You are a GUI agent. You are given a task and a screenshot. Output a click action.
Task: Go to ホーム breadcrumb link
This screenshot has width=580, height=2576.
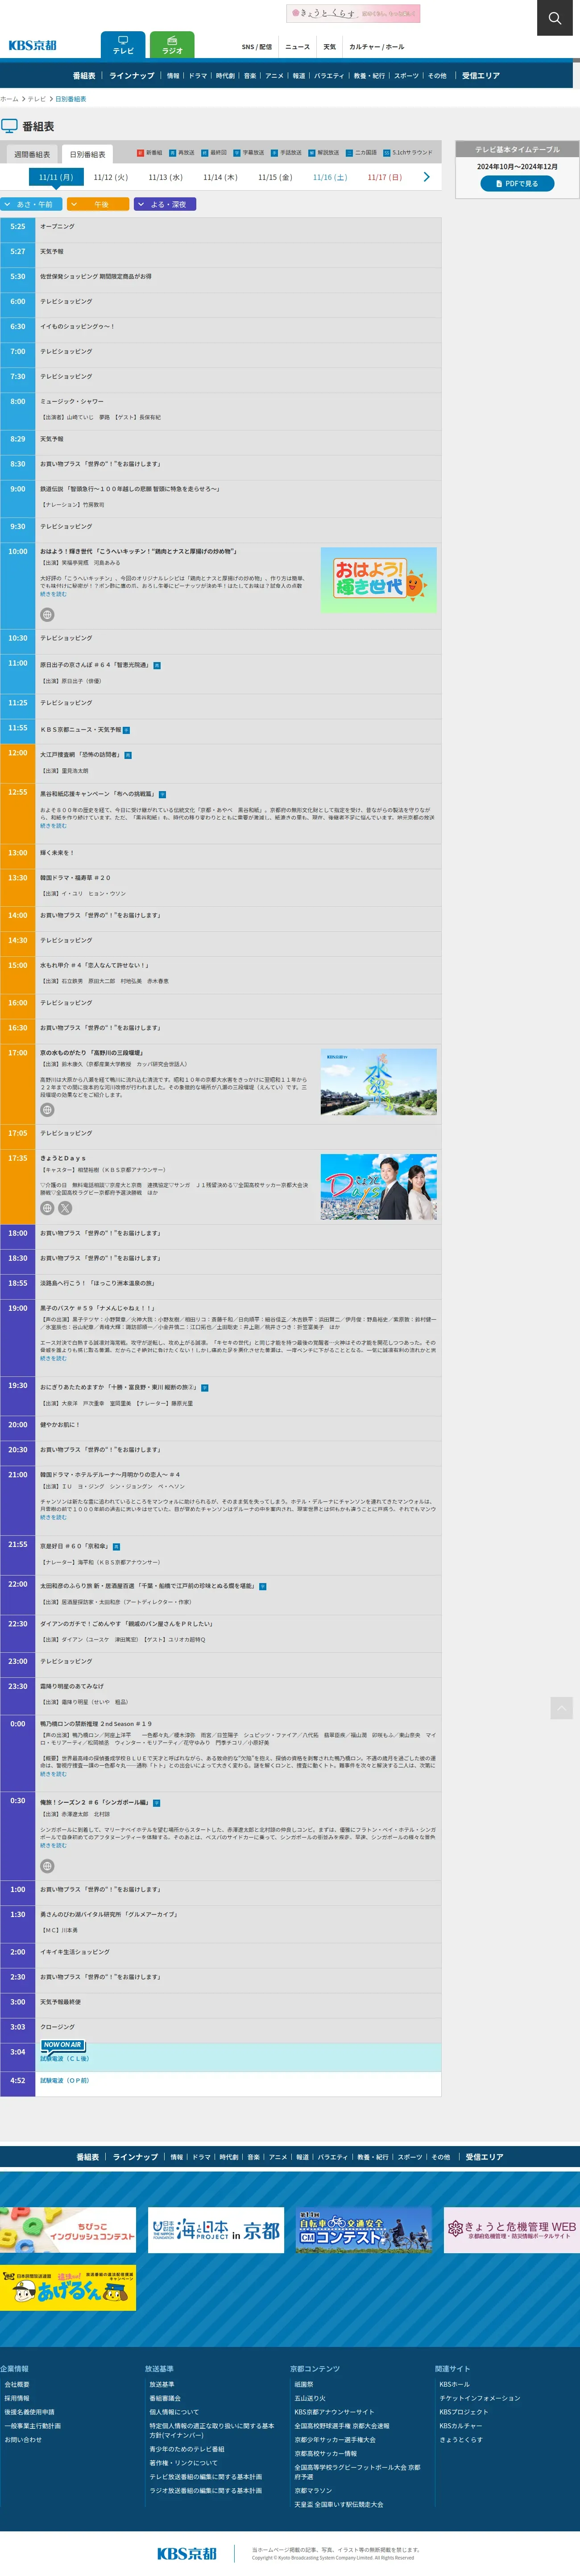click(x=9, y=99)
